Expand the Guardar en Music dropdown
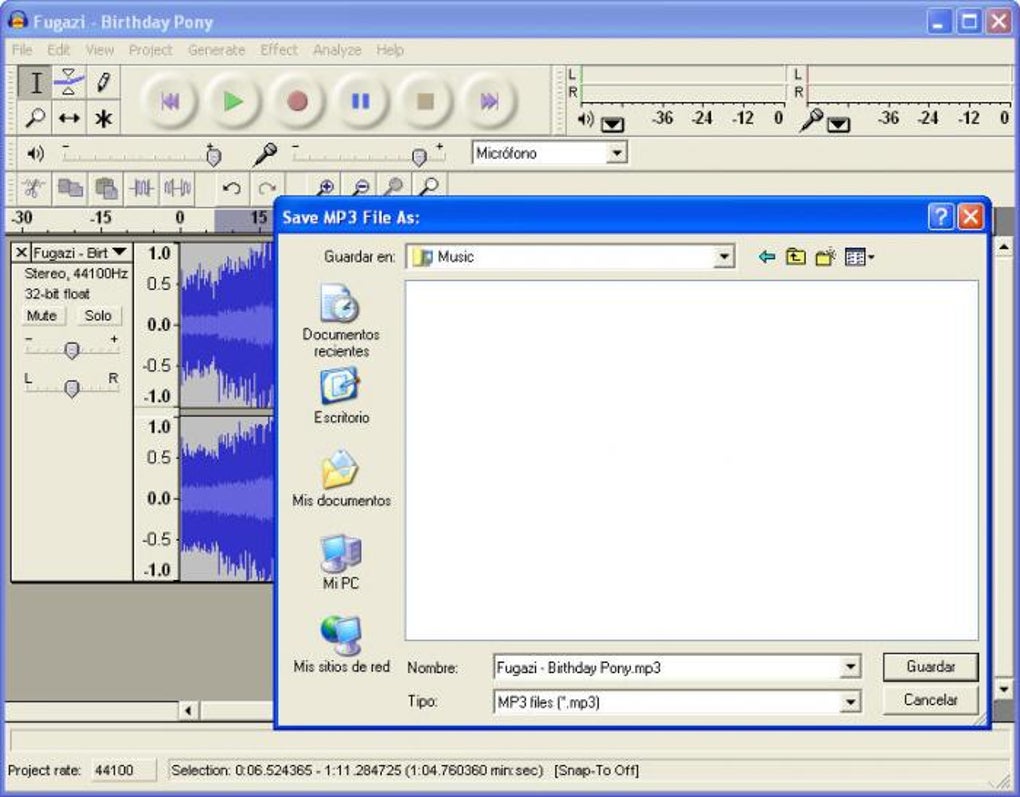Screen dimensions: 1020x797 point(723,257)
